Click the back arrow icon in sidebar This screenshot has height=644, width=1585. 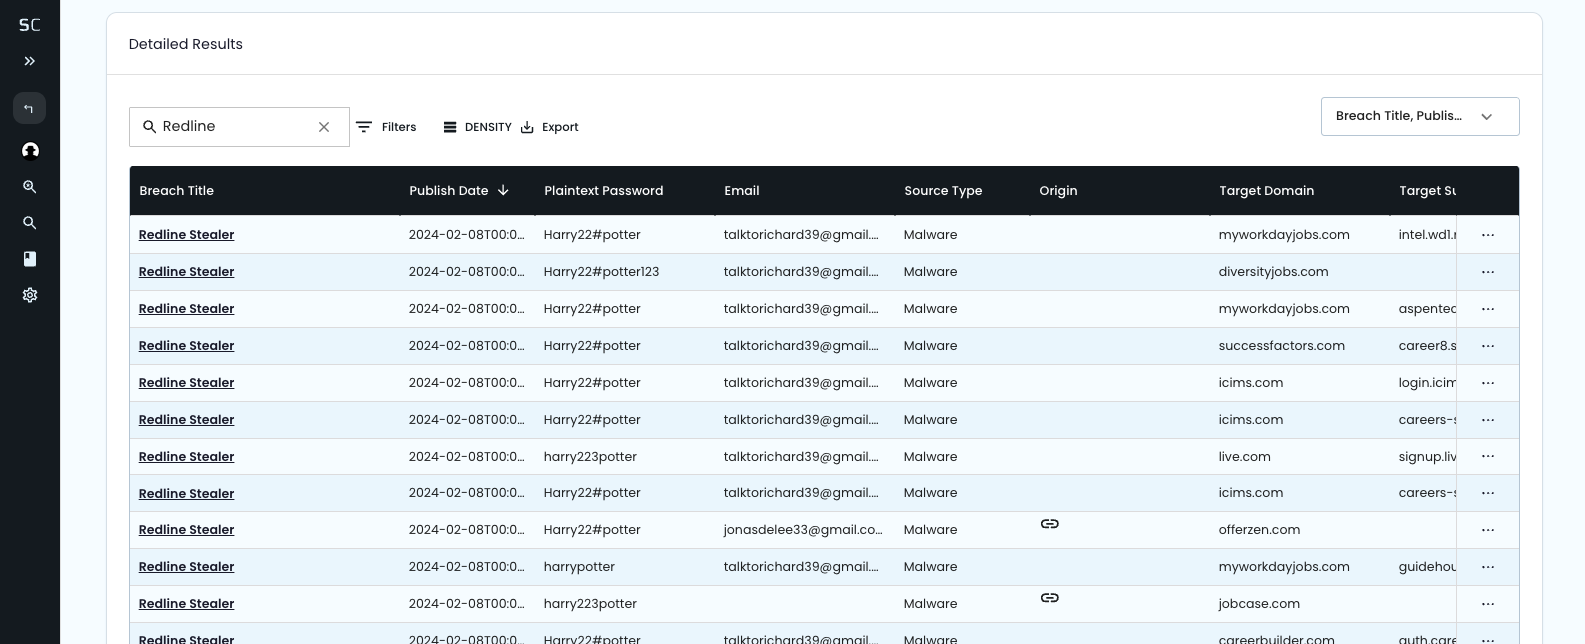pyautogui.click(x=29, y=108)
